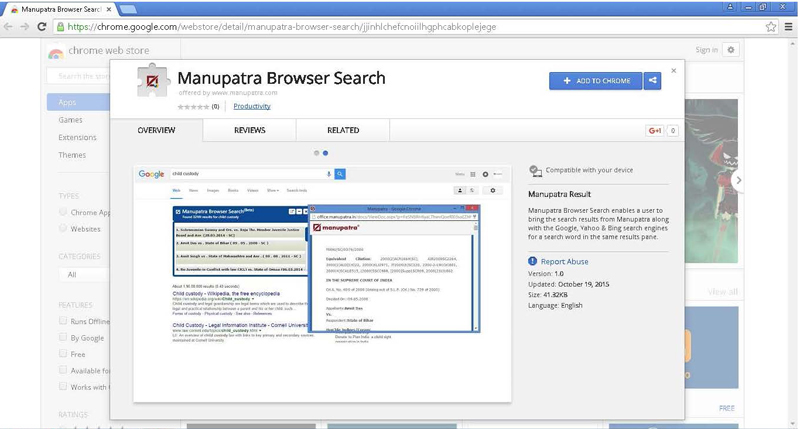
Task: Click the 'Updated: October 19, 2015' text
Action: [568, 284]
